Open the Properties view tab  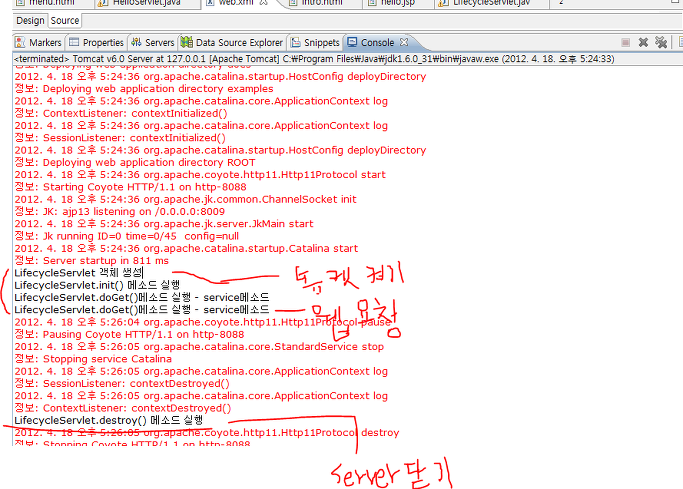(97, 42)
